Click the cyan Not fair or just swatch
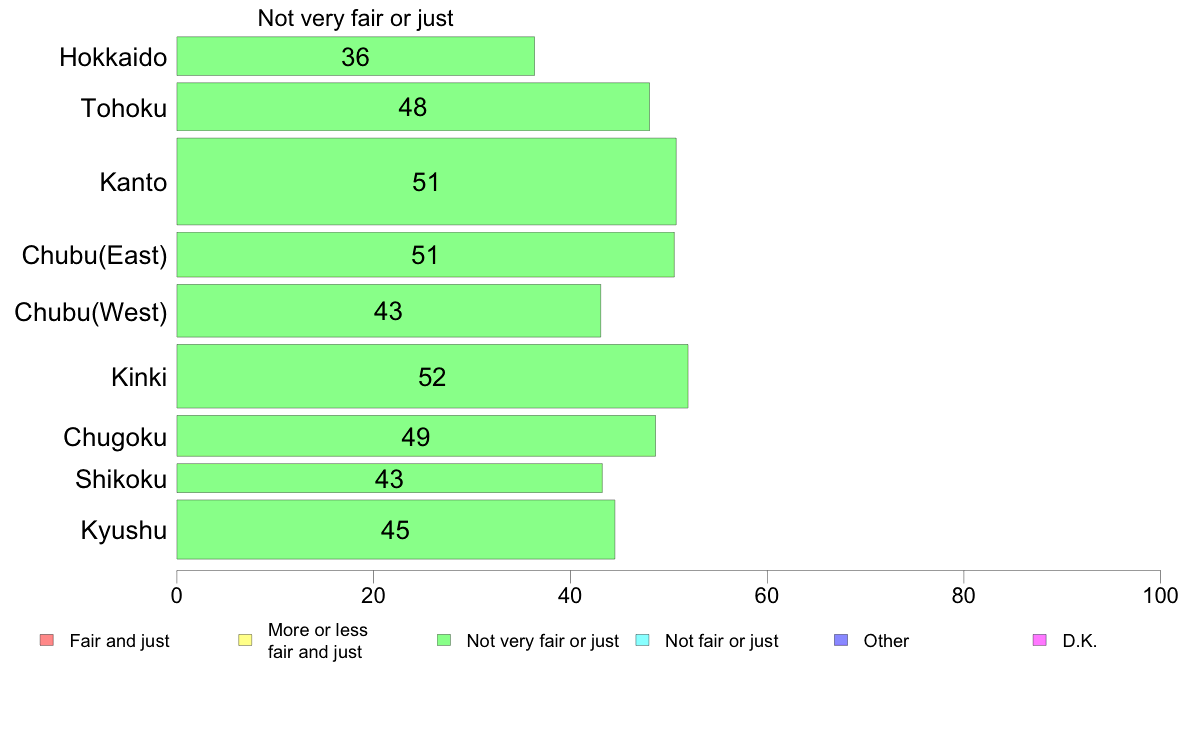The image size is (1188, 736). 642,640
